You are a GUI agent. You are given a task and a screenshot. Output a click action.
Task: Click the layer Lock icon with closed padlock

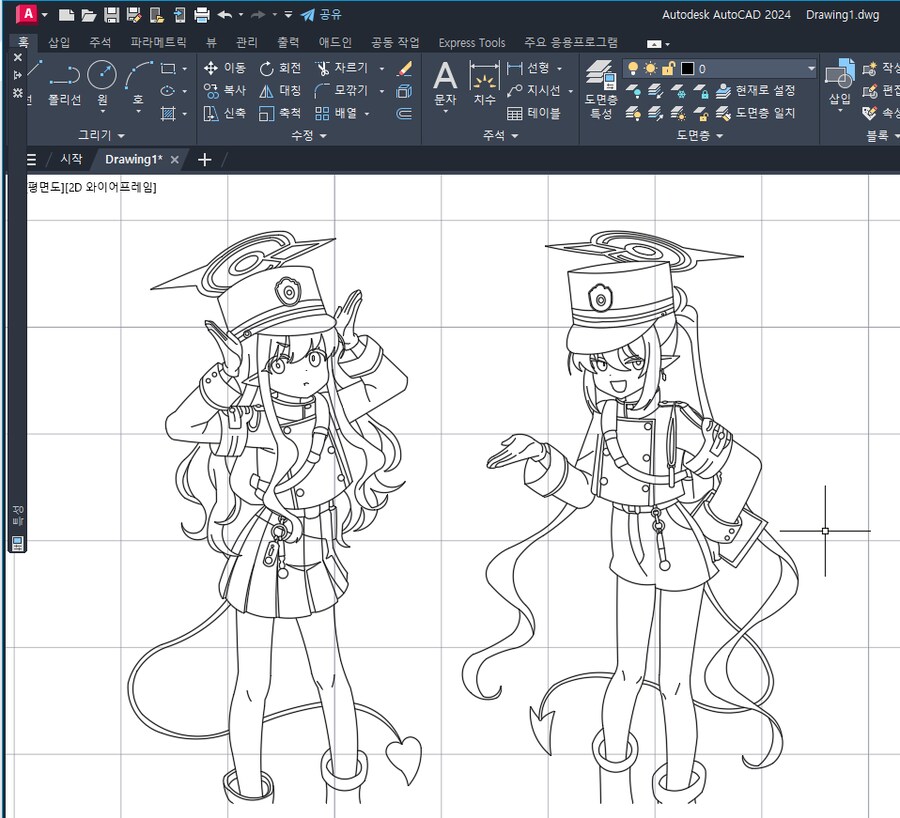pos(700,91)
